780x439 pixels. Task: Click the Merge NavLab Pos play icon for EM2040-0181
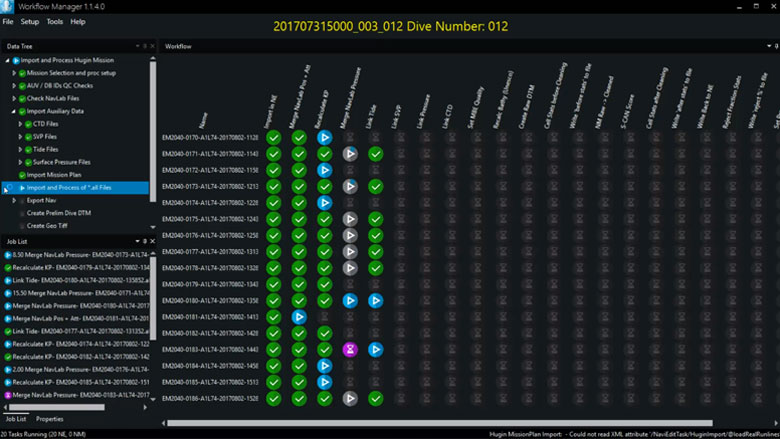299,317
